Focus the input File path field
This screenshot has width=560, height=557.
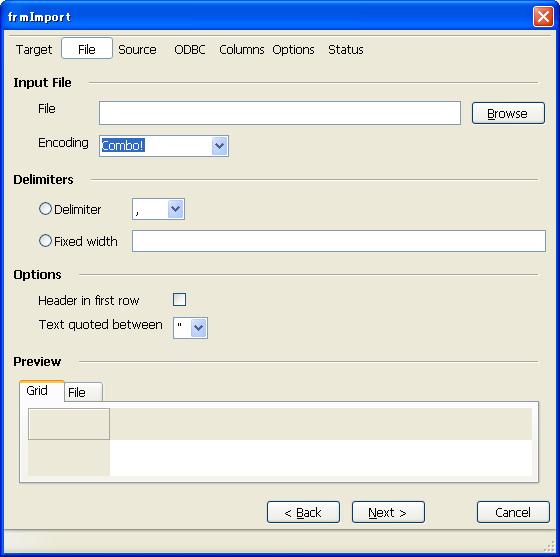[x=280, y=113]
